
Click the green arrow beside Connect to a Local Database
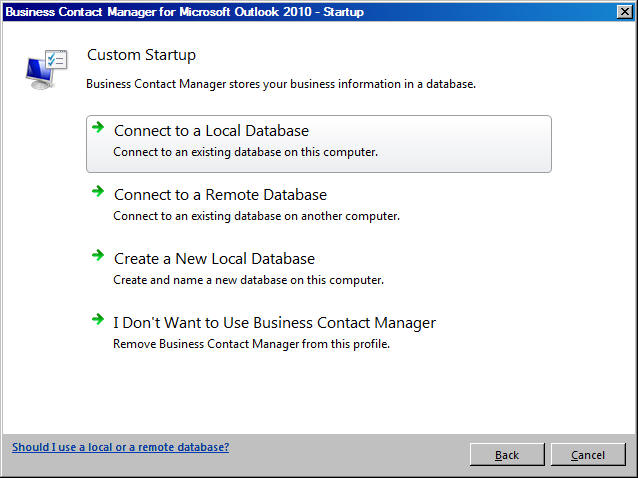click(98, 127)
